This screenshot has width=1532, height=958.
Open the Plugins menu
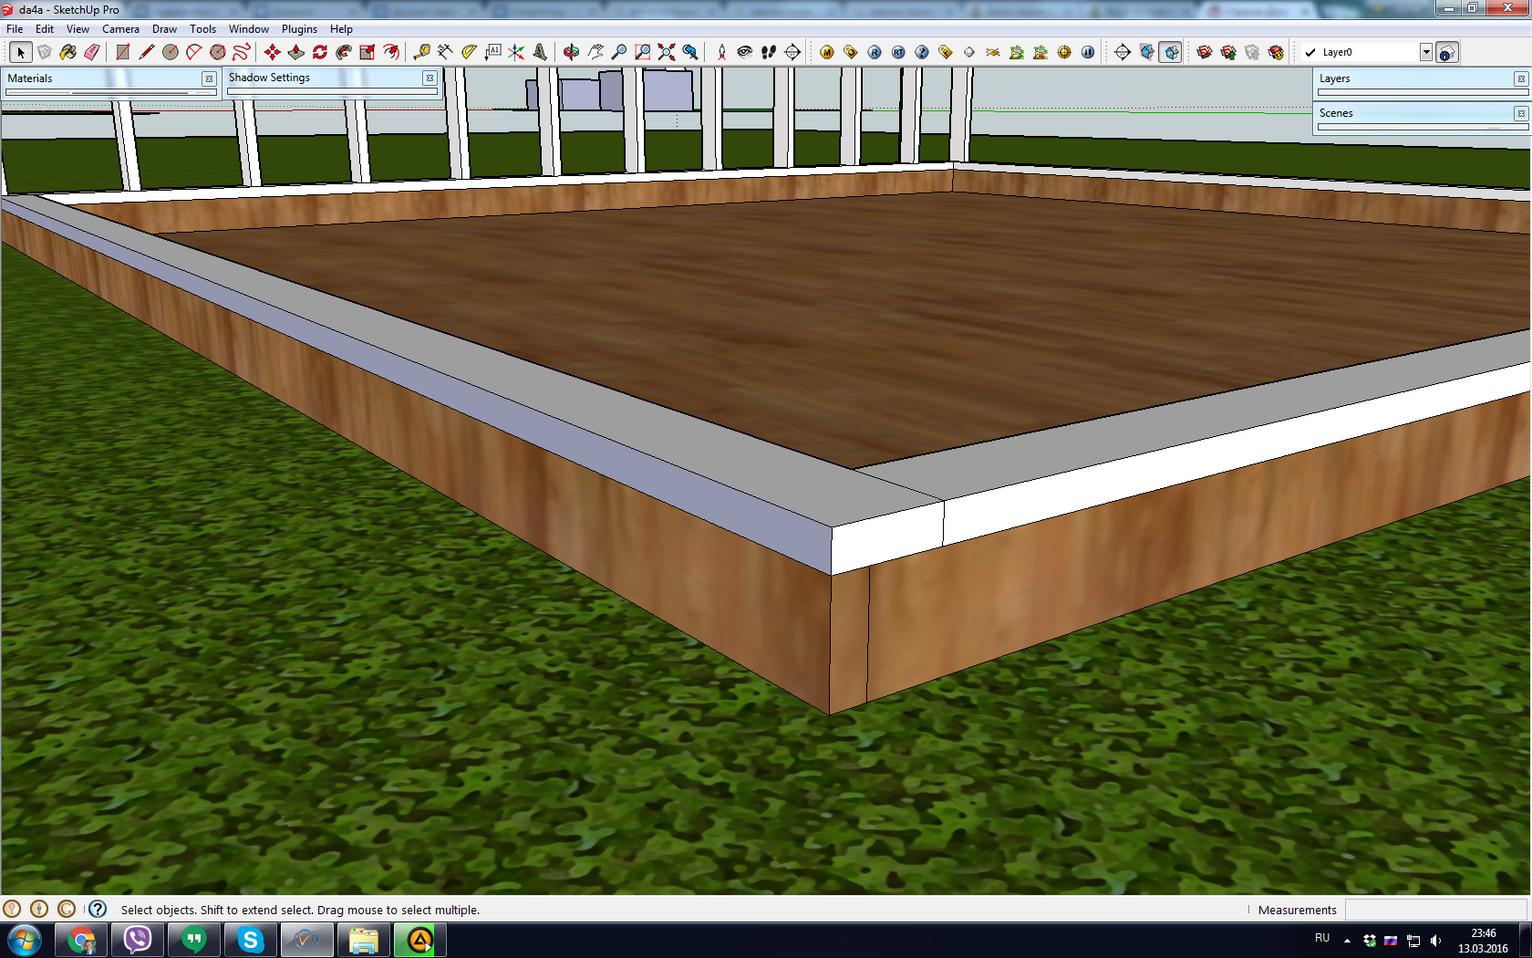click(299, 29)
